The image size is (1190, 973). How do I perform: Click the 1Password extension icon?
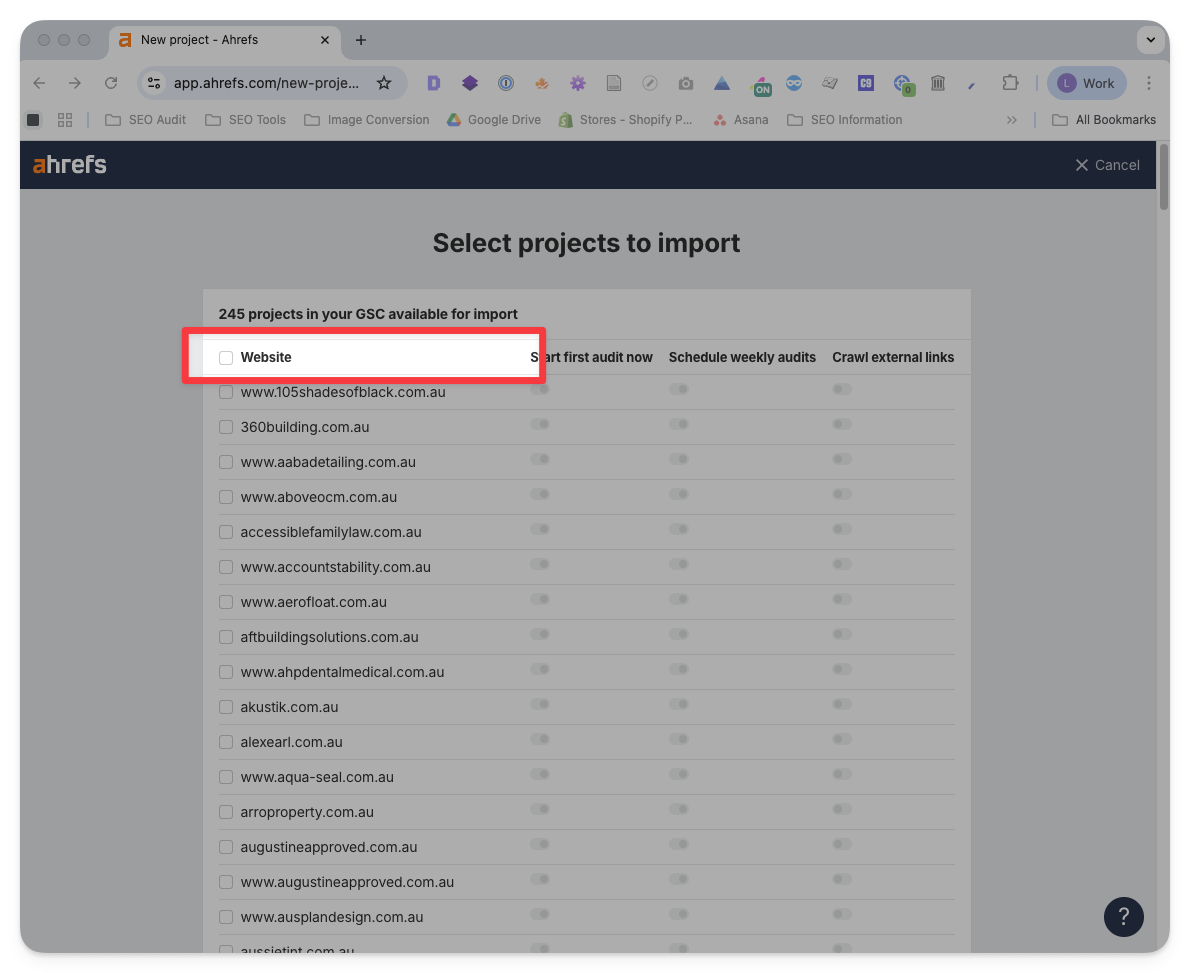pyautogui.click(x=506, y=83)
